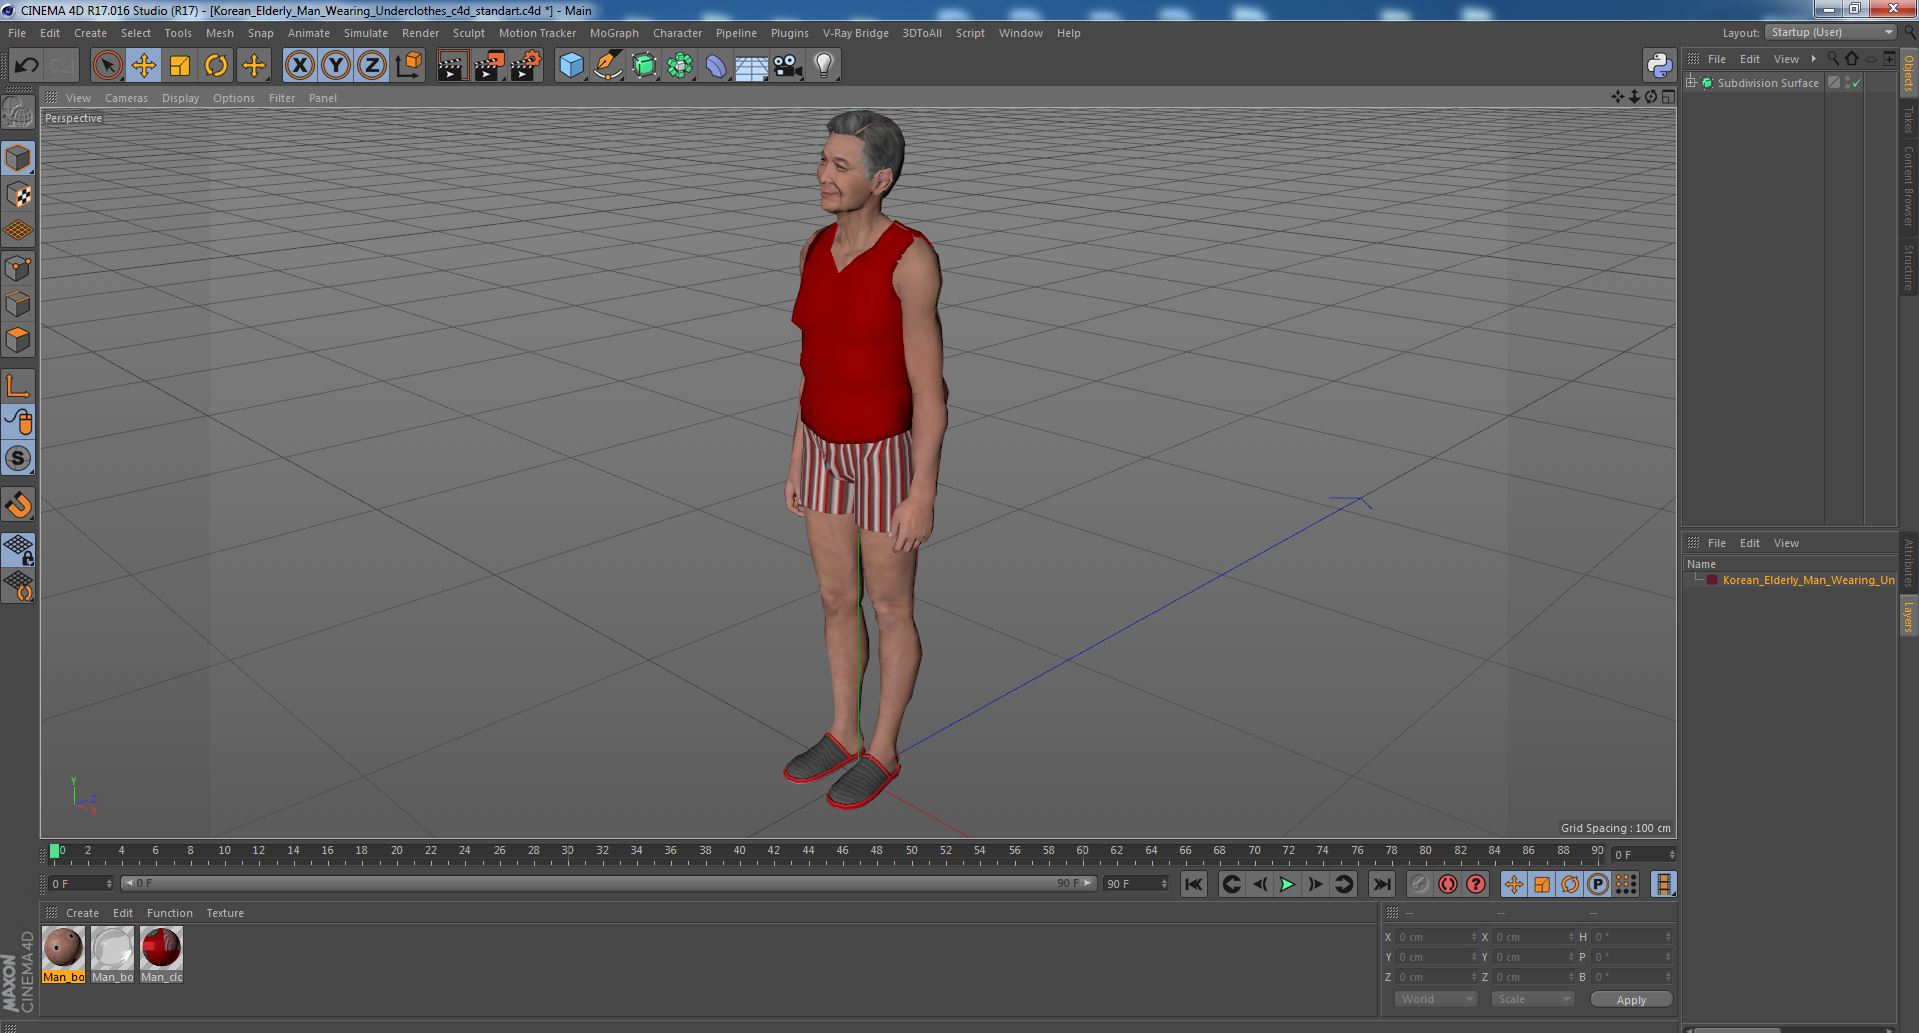Open the World coordinate dropdown
Image resolution: width=1919 pixels, height=1033 pixels.
point(1436,999)
